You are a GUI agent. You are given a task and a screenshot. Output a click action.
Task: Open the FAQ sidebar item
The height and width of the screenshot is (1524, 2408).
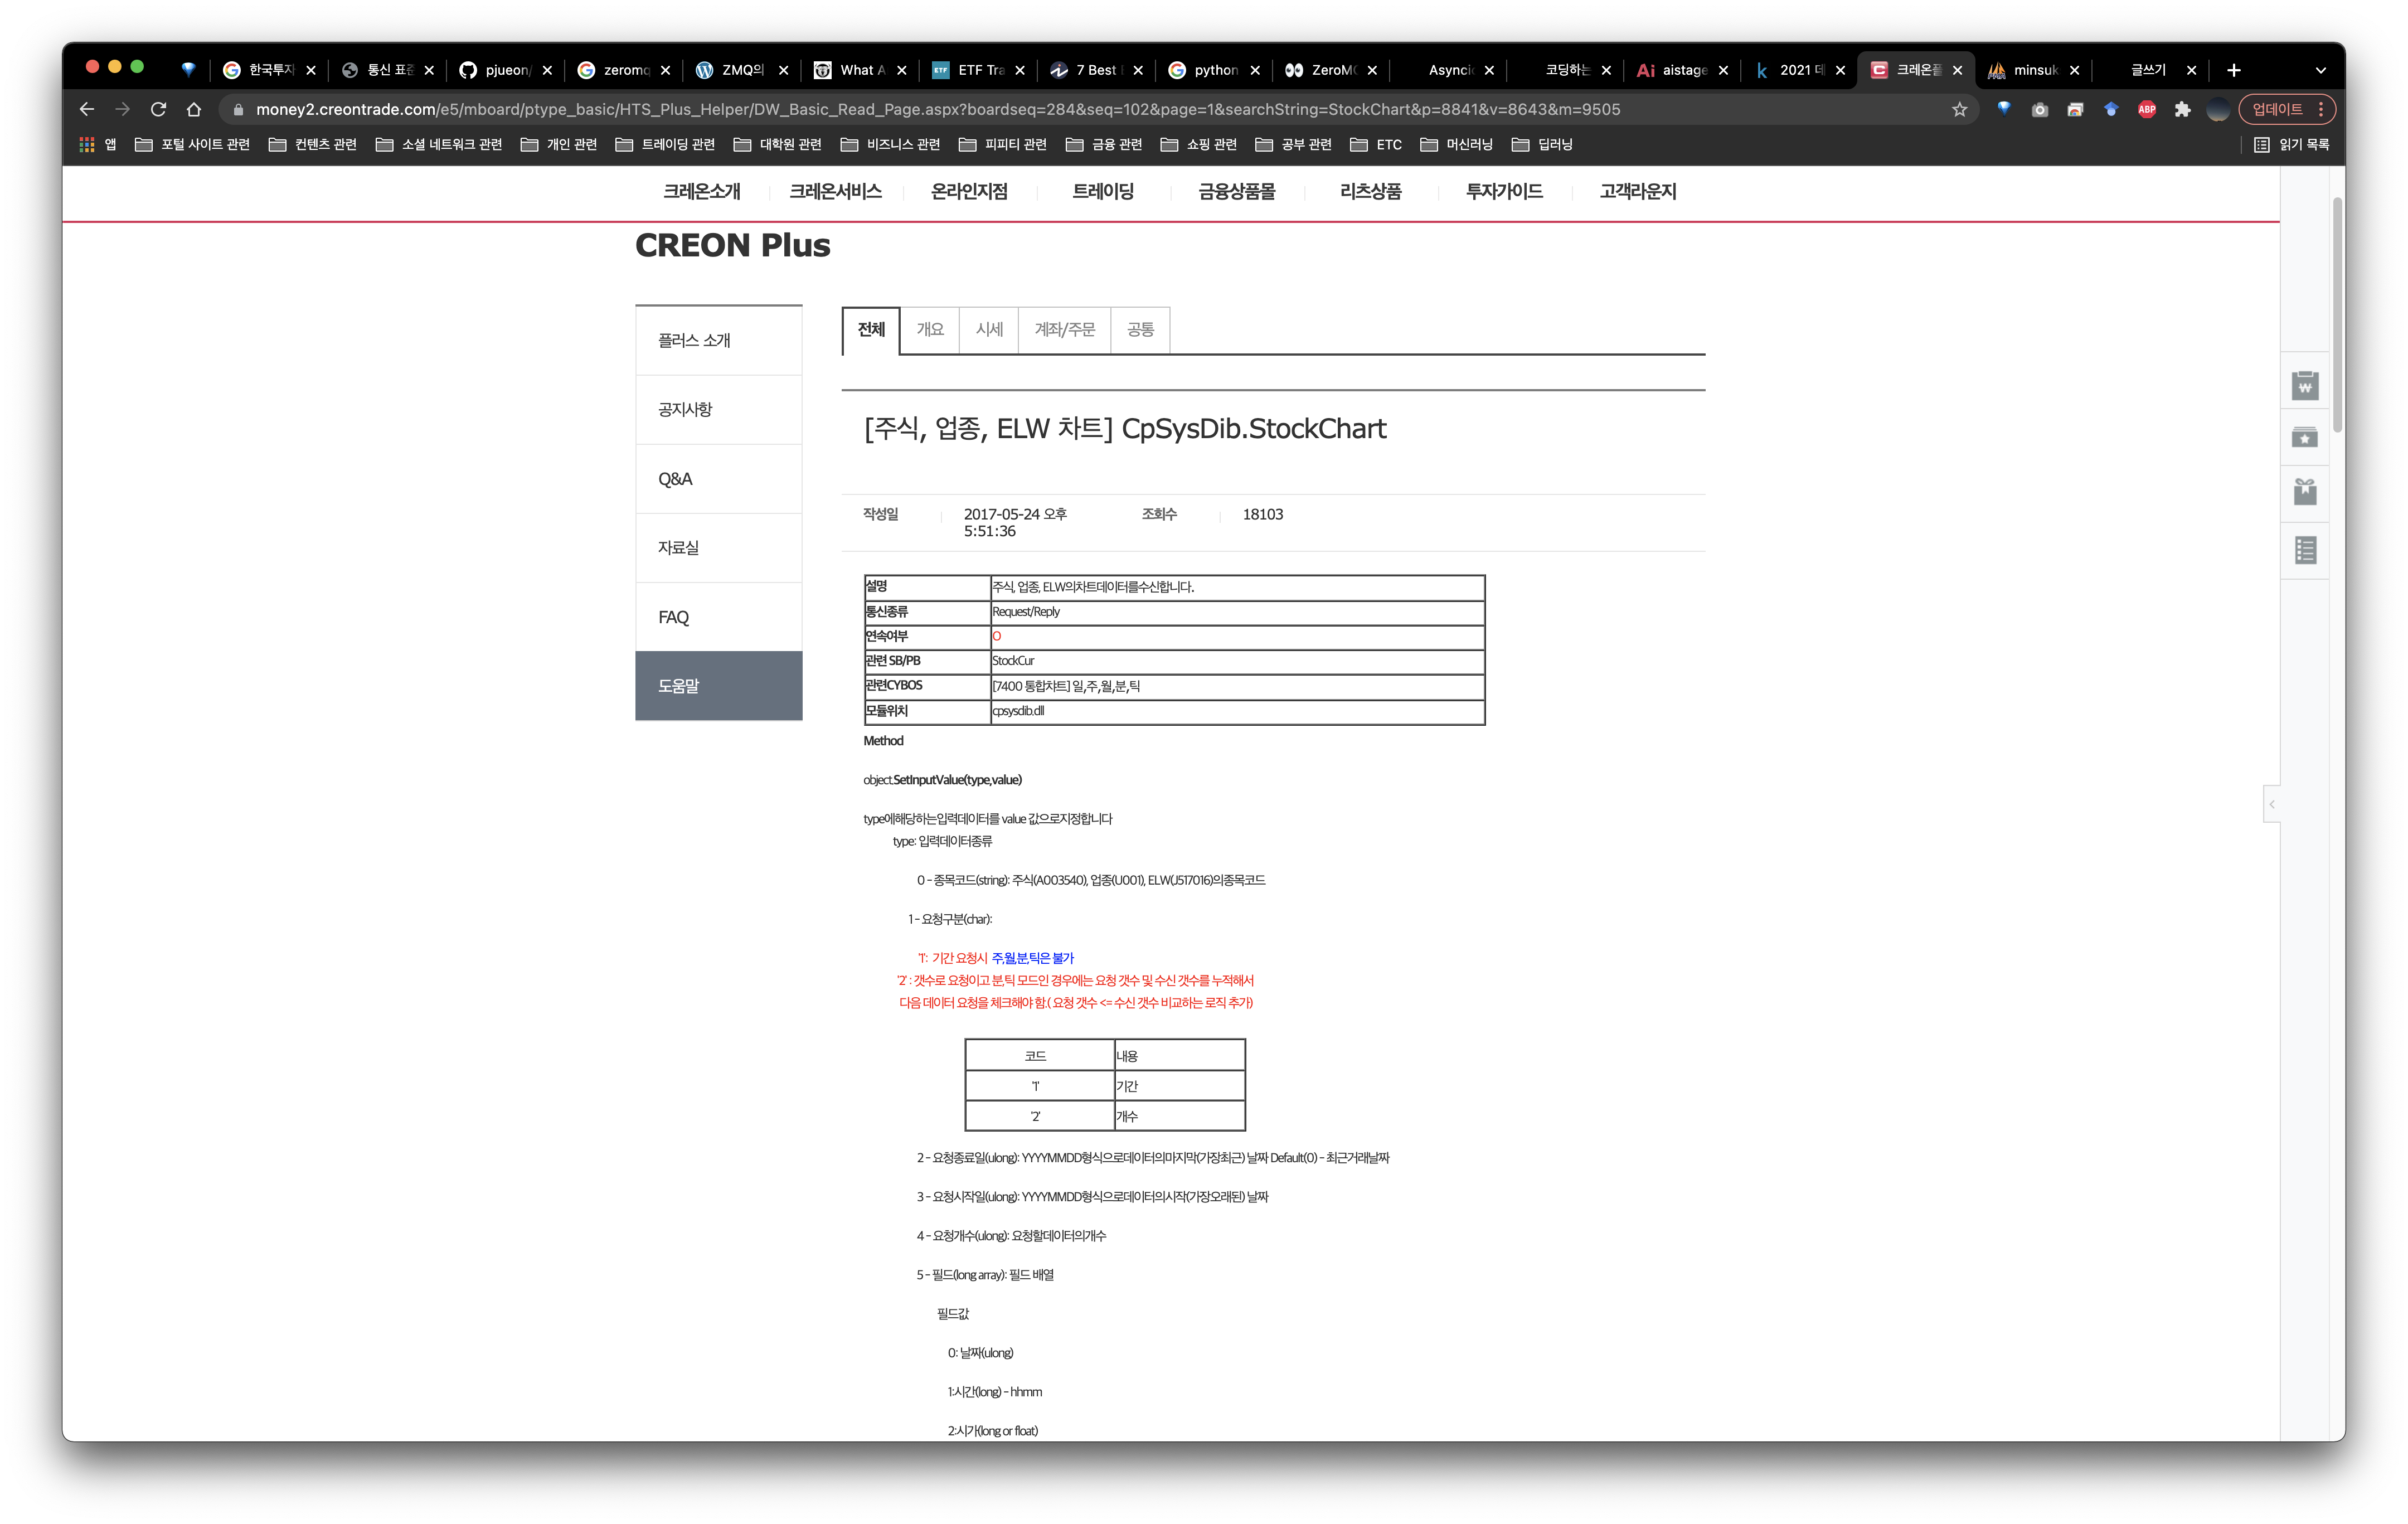(718, 617)
